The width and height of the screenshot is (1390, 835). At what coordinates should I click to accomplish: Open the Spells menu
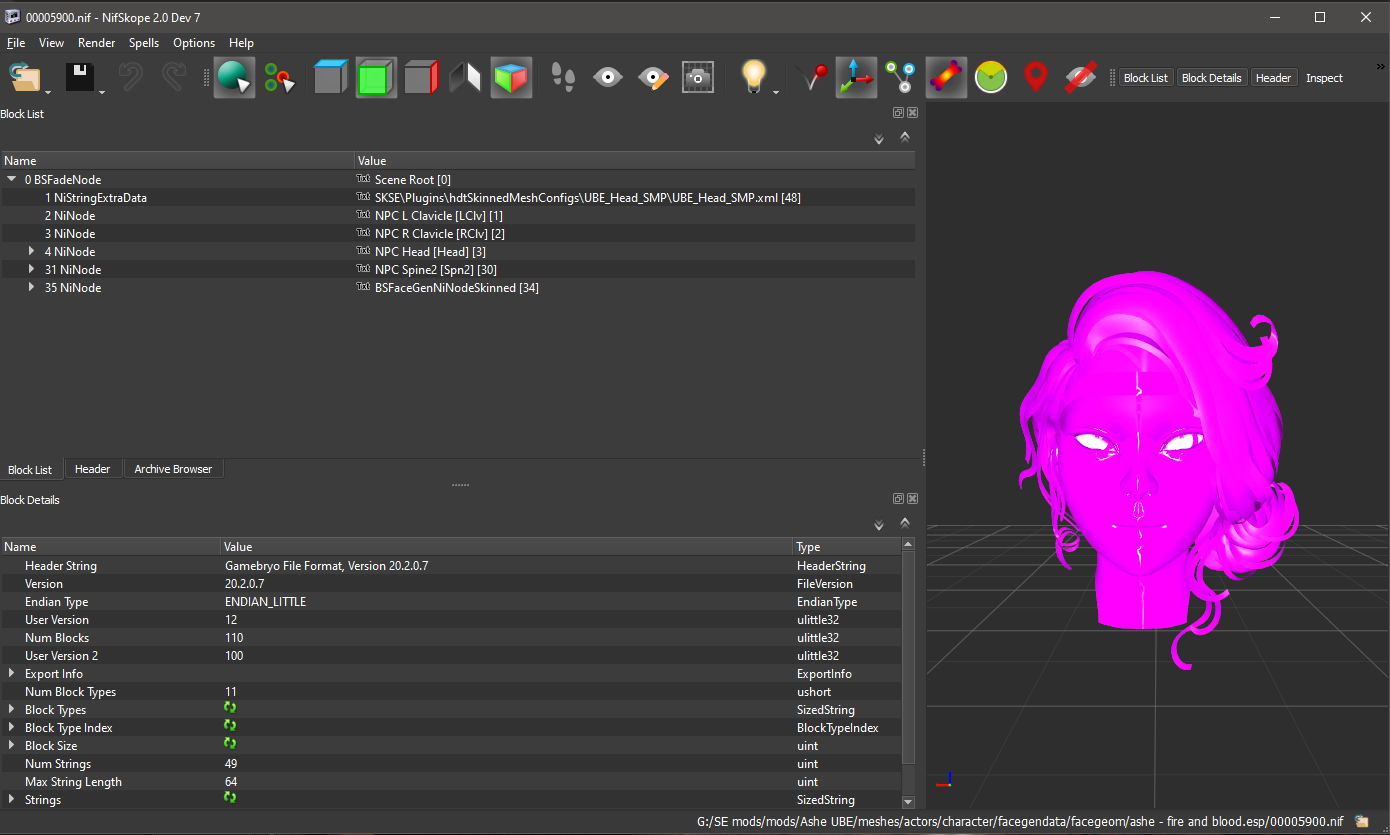(144, 43)
